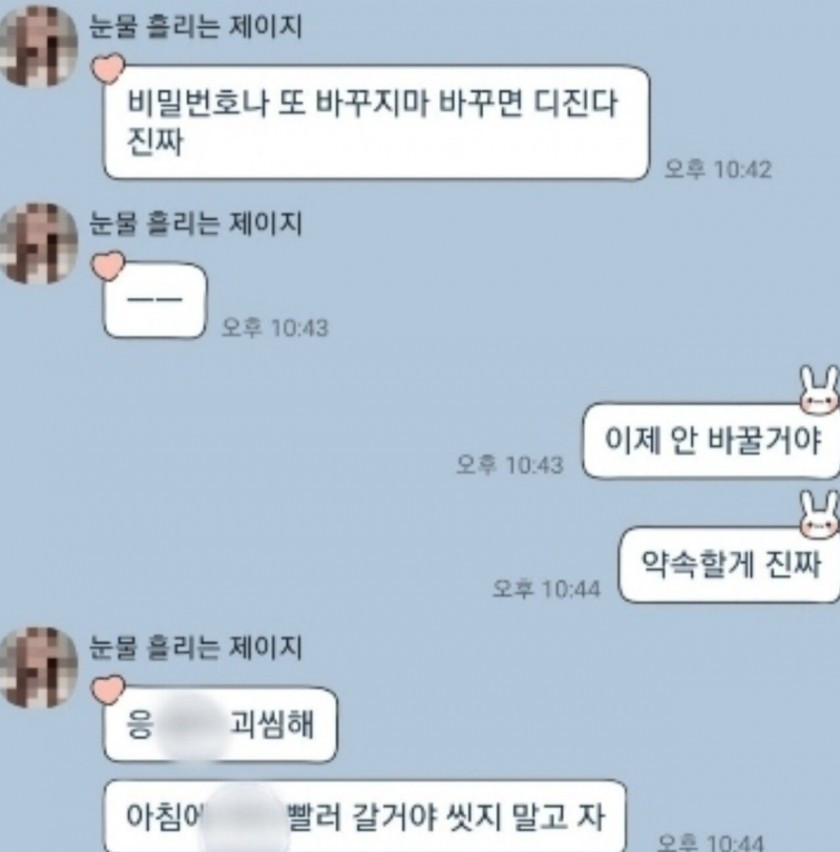Tap top sender name 눈물 흘리는 제이지
Screen dimensions: 840x852
196,26
